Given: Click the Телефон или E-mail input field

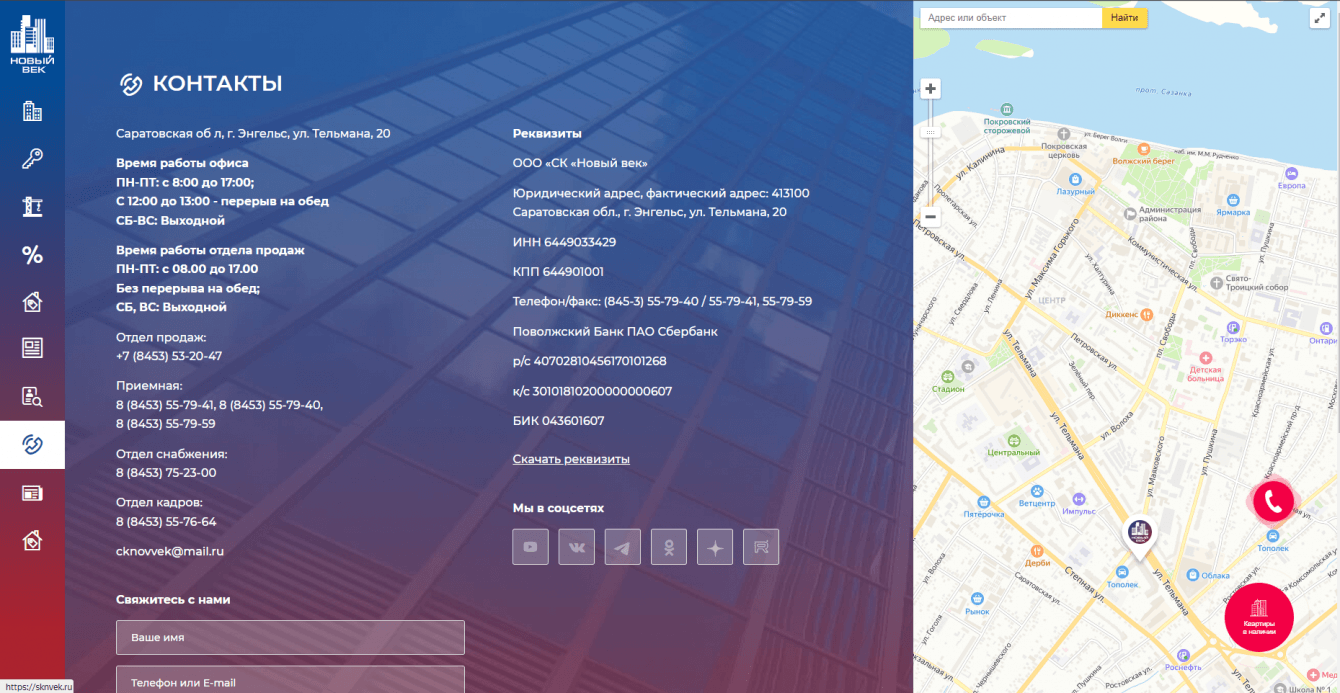Looking at the screenshot, I should (290, 680).
